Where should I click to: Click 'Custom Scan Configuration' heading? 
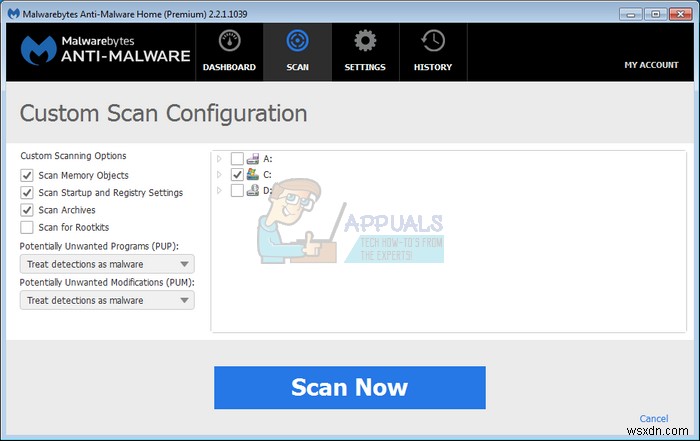coord(163,113)
